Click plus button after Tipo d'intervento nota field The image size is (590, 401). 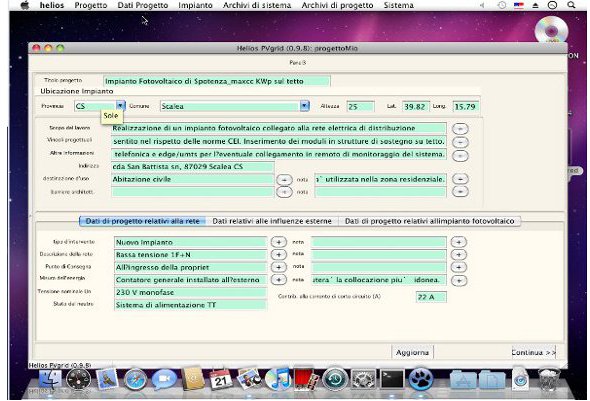(458, 242)
